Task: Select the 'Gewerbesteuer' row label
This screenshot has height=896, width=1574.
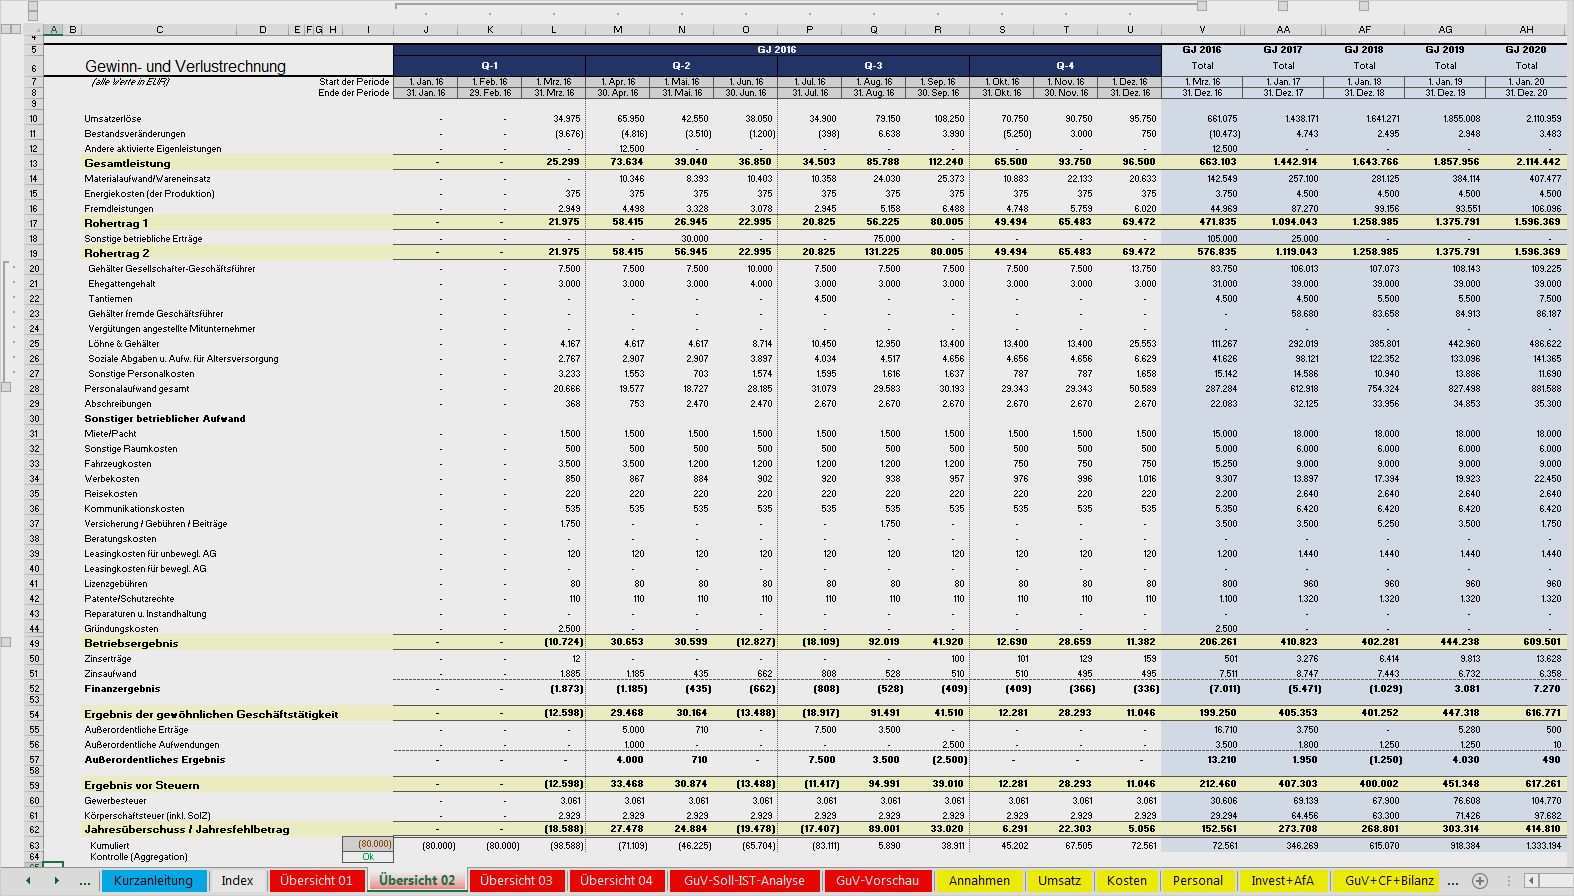Action: point(115,800)
